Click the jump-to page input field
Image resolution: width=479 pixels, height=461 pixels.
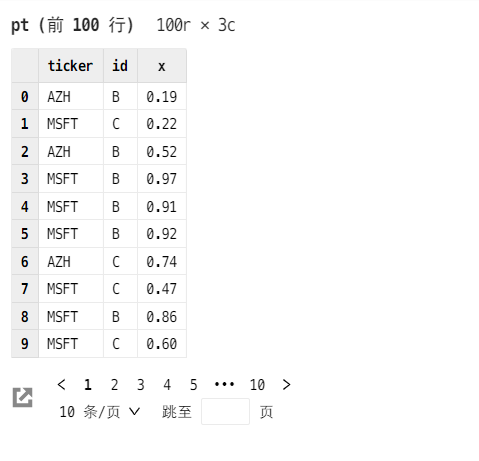[x=225, y=412]
